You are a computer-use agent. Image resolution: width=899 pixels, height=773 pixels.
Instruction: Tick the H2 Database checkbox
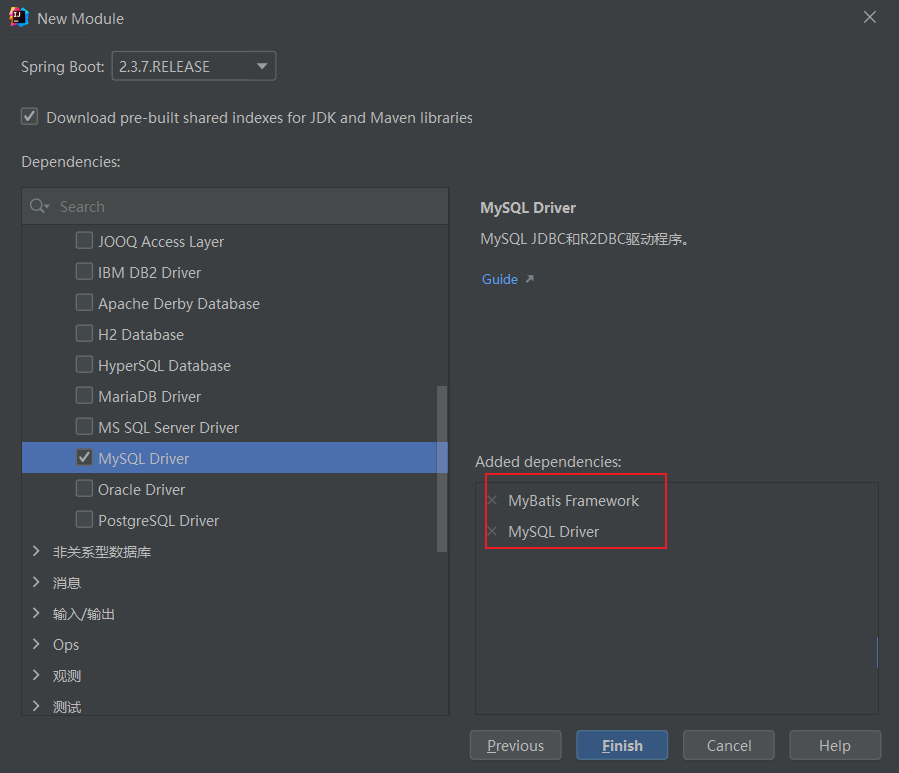[x=85, y=334]
